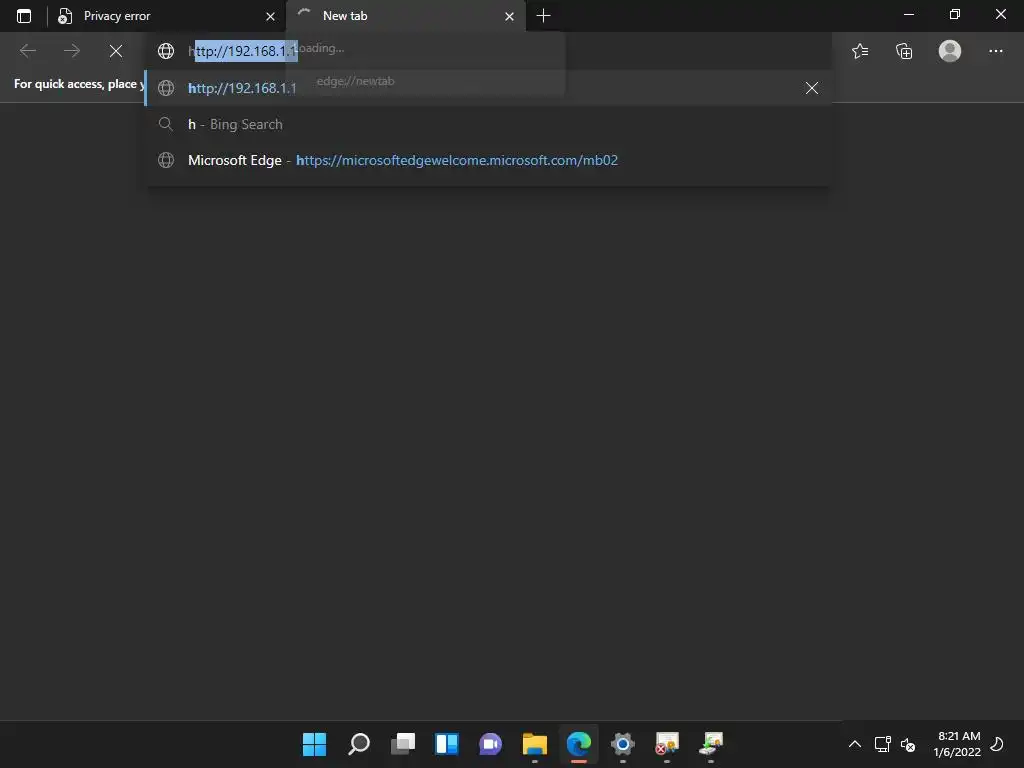
Task: Stop loading the page
Action: [x=116, y=51]
